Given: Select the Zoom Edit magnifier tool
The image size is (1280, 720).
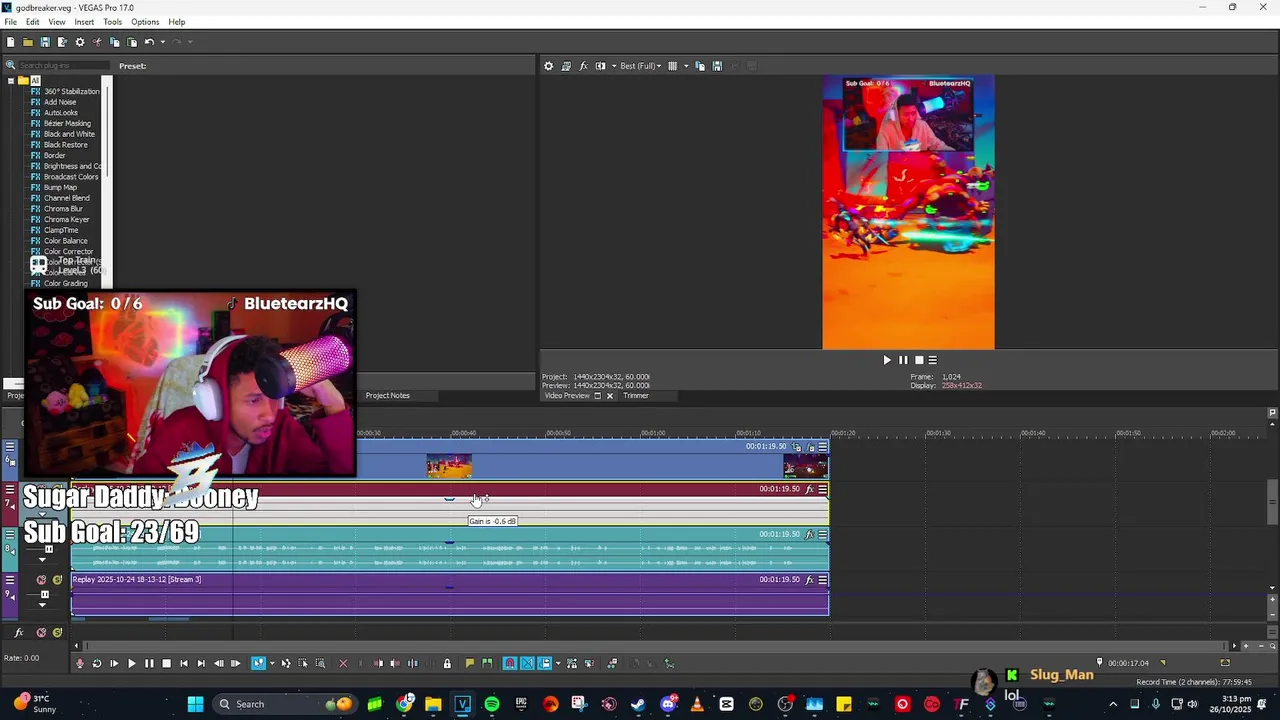Looking at the screenshot, I should [x=320, y=663].
